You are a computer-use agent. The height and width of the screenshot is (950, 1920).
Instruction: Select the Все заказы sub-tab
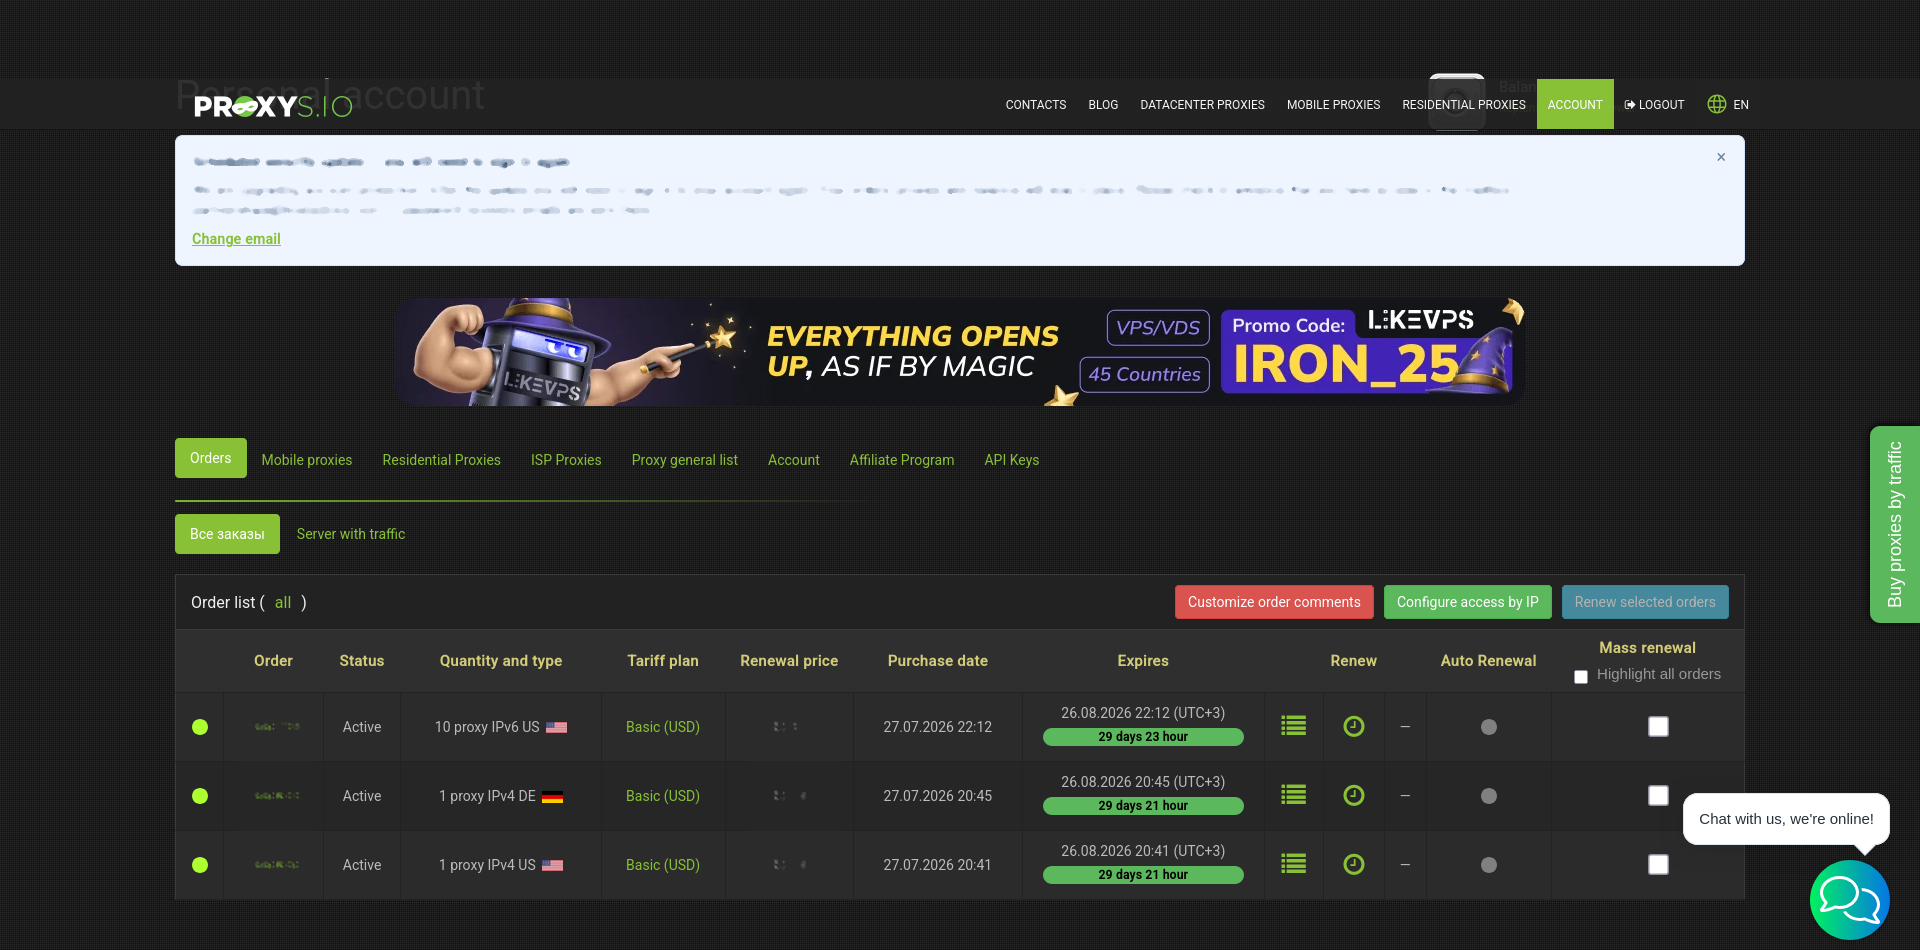tap(227, 534)
